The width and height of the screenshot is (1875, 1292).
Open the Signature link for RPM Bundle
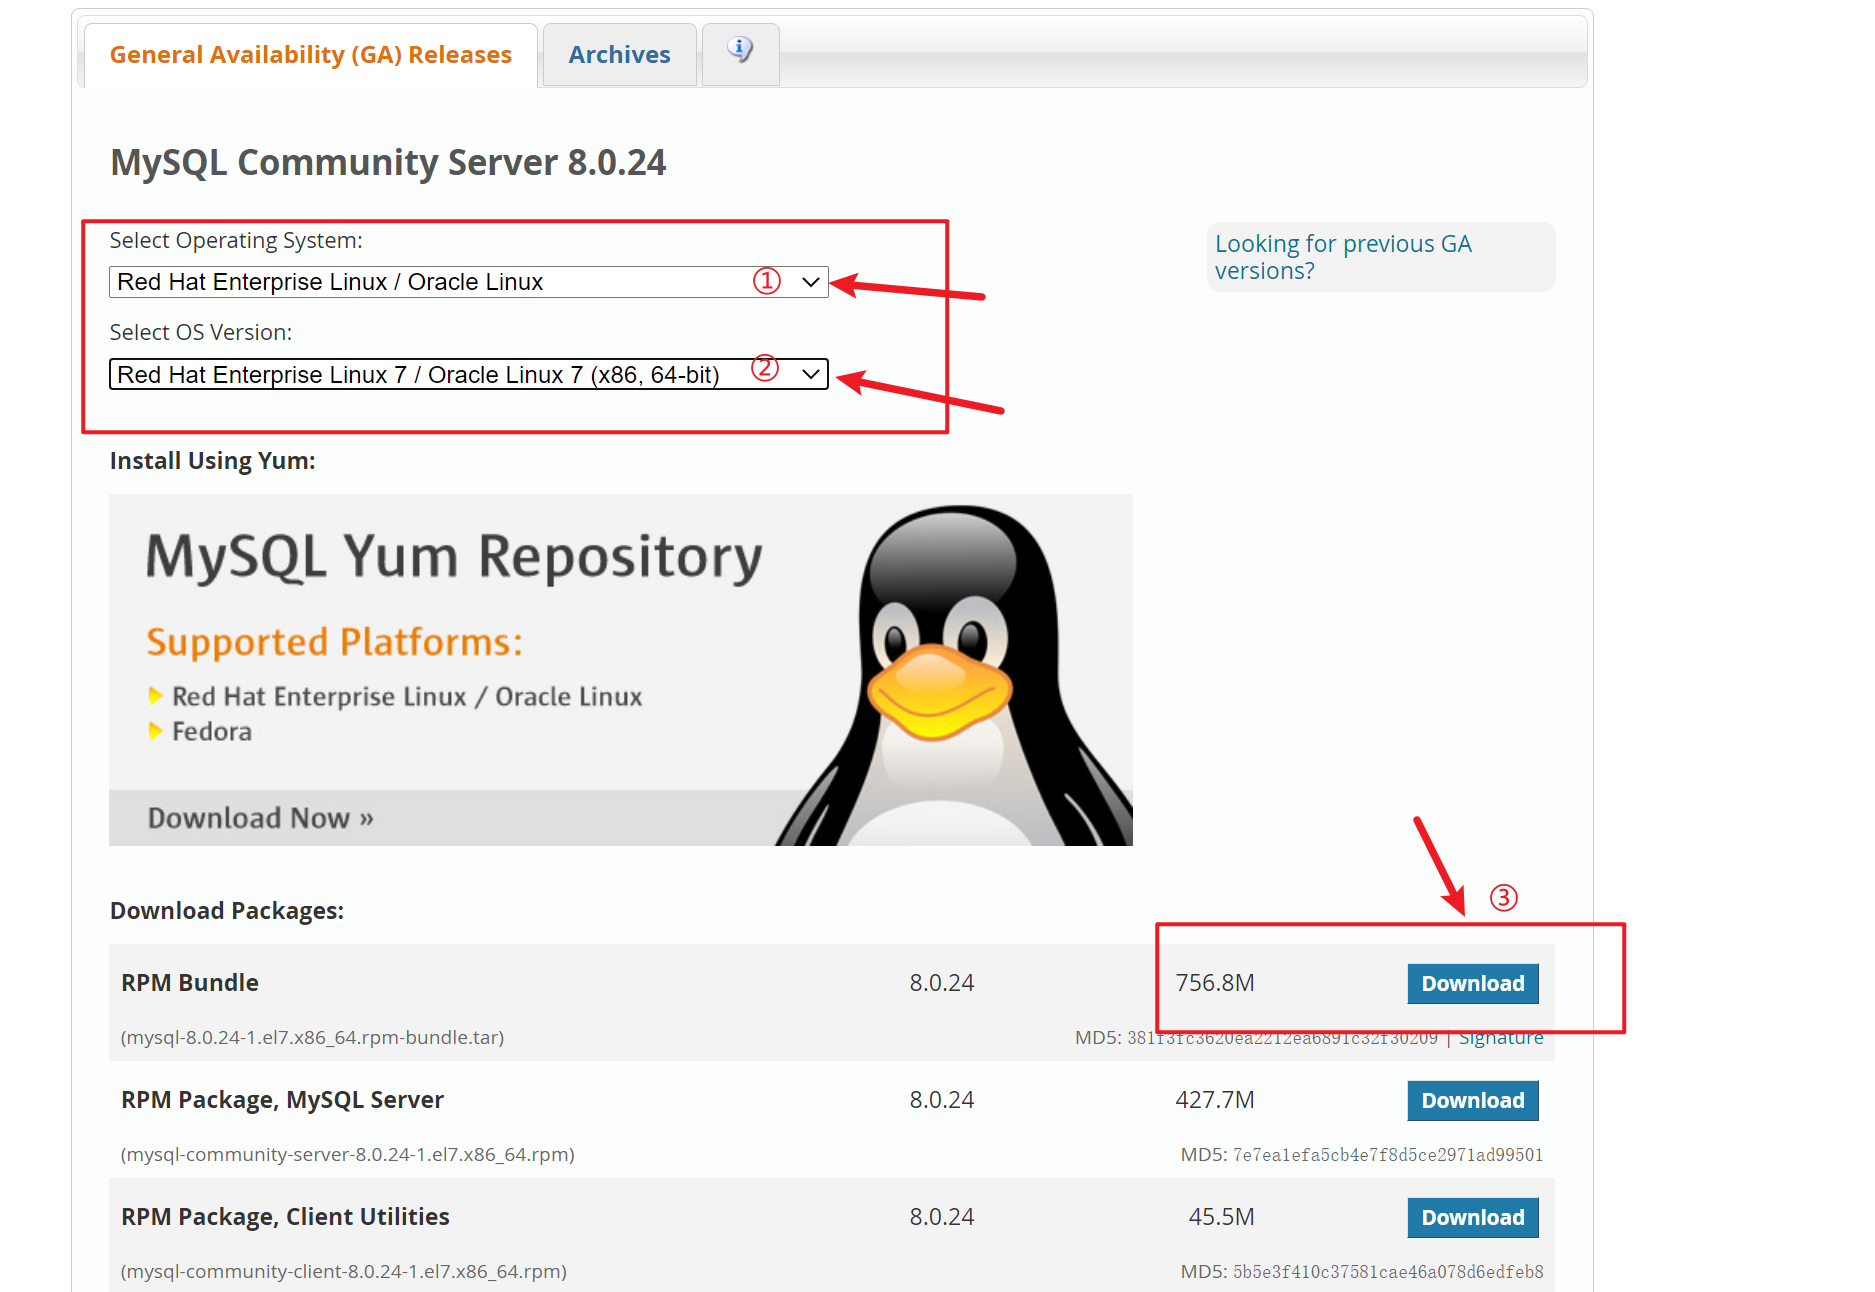click(x=1501, y=1038)
